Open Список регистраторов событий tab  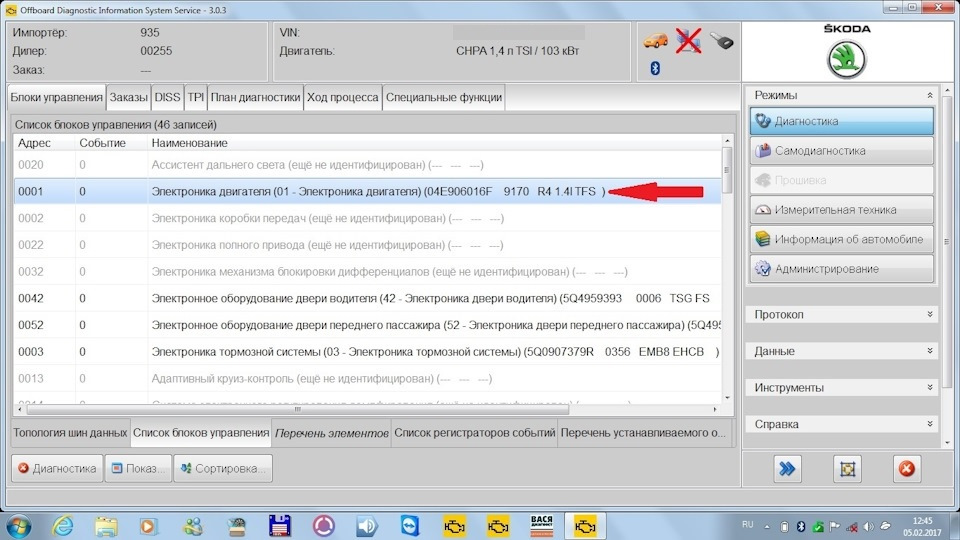point(474,433)
